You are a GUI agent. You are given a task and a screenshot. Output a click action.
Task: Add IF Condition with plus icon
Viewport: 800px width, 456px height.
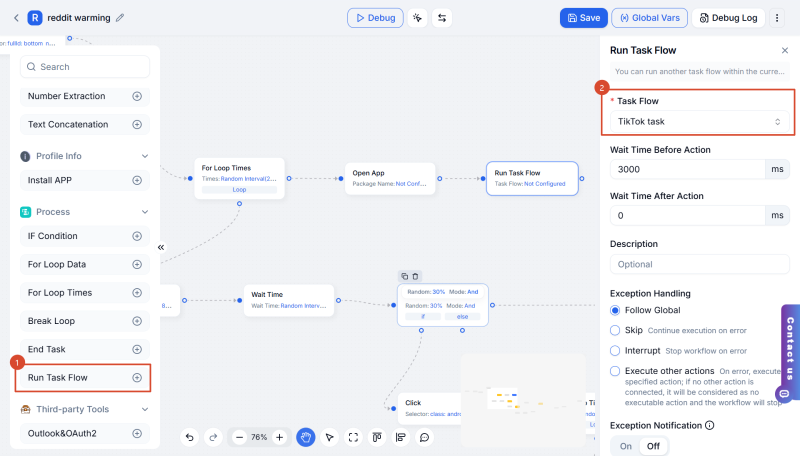(x=137, y=236)
